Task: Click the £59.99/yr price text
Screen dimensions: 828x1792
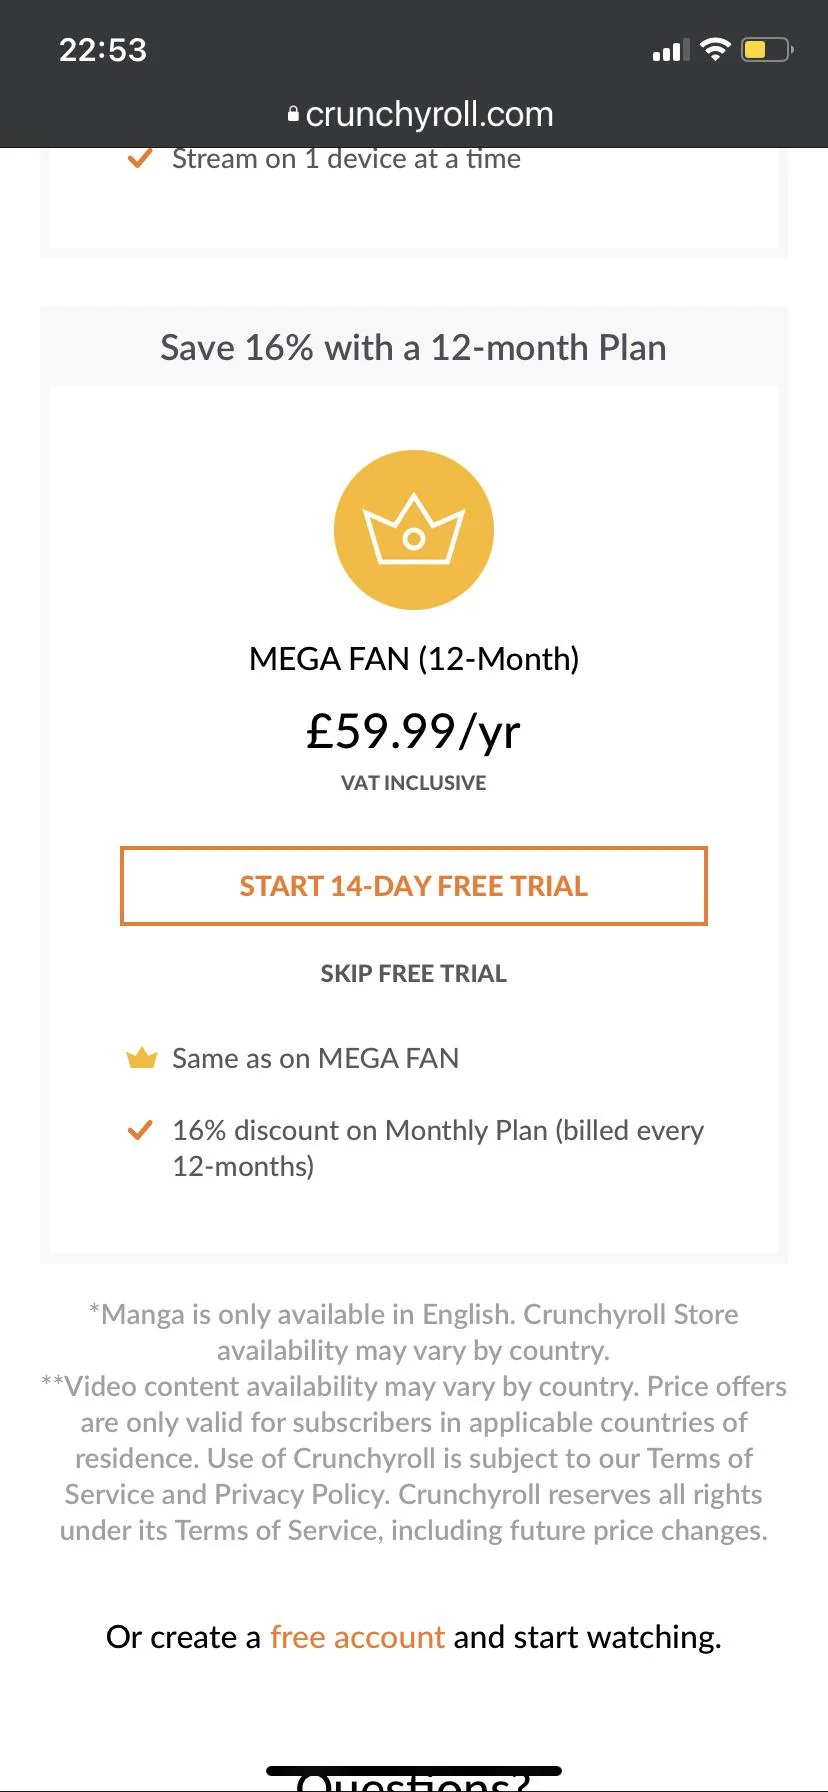Action: [413, 731]
